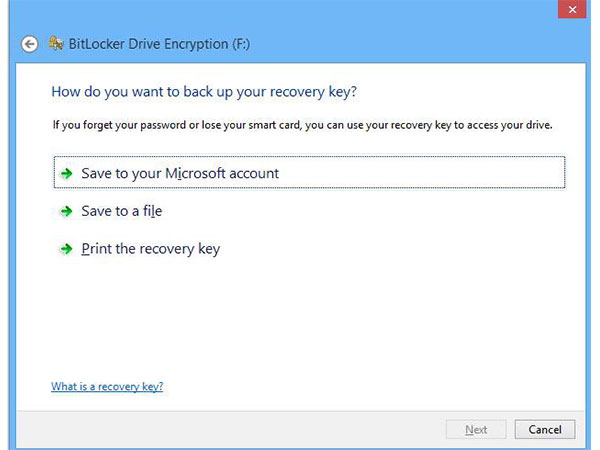Close the BitLocker dialog with red X
Image resolution: width=600 pixels, height=450 pixels.
pos(572,9)
